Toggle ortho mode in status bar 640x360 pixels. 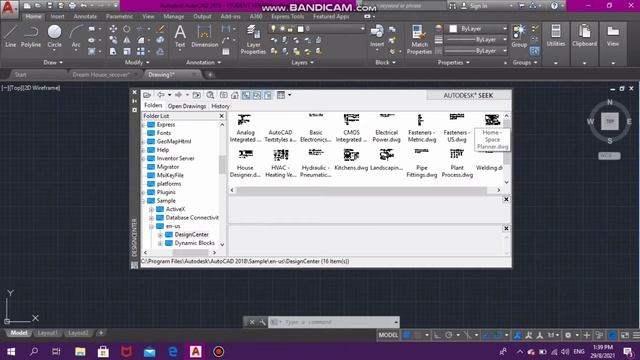pyautogui.click(x=437, y=335)
